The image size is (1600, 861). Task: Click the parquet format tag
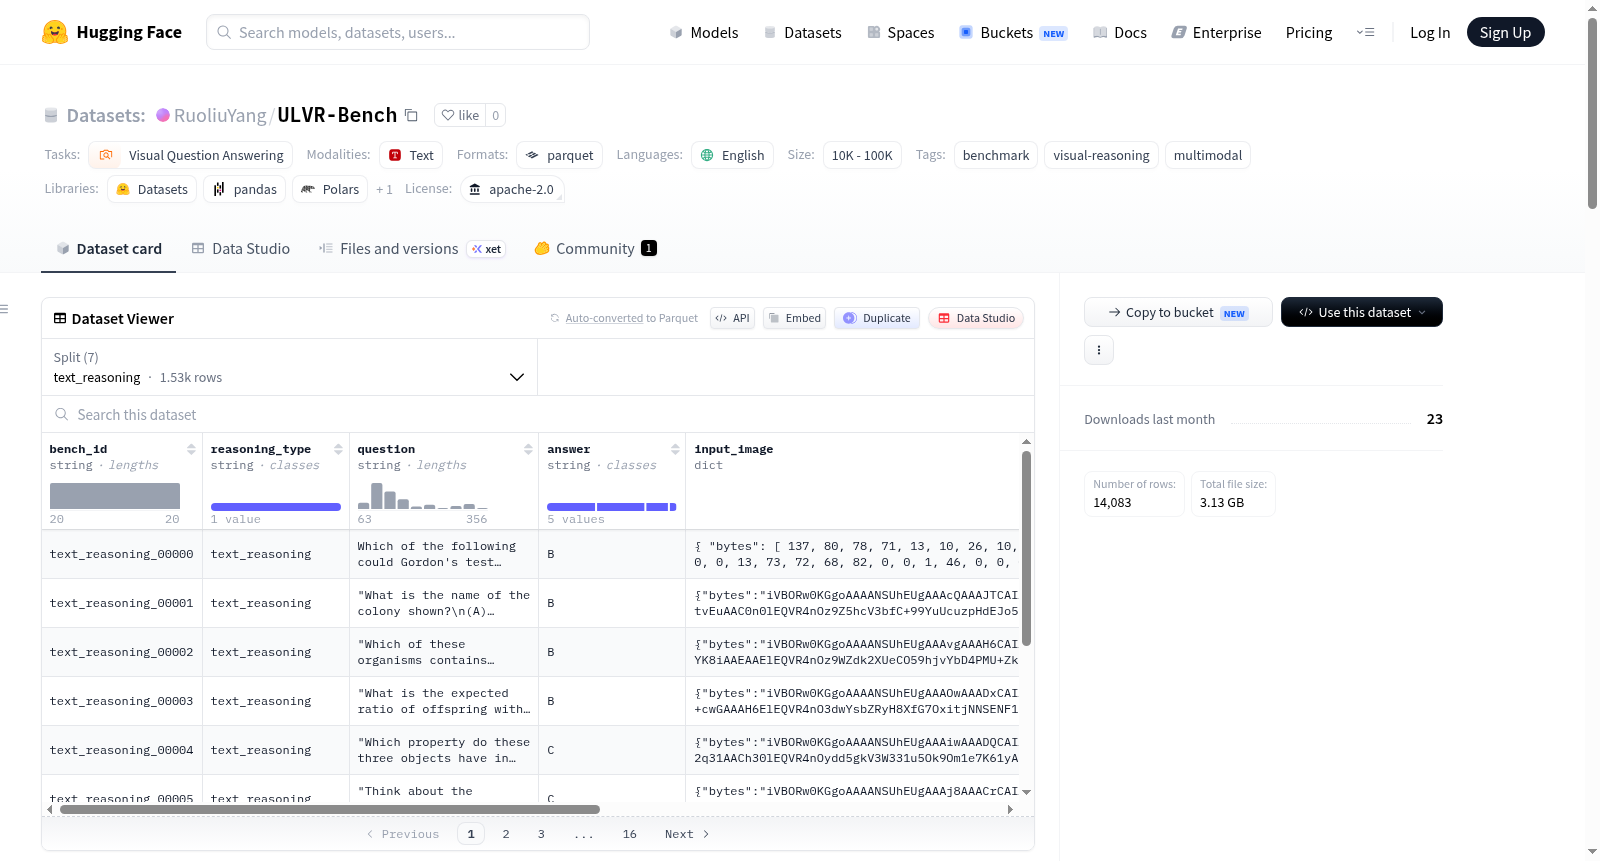(x=559, y=155)
